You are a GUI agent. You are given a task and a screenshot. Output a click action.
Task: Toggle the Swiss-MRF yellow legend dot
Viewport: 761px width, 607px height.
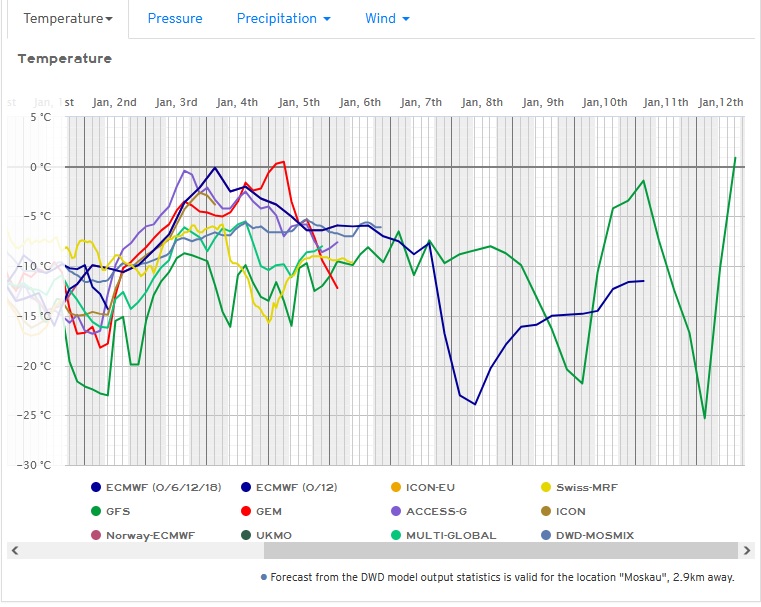(546, 487)
